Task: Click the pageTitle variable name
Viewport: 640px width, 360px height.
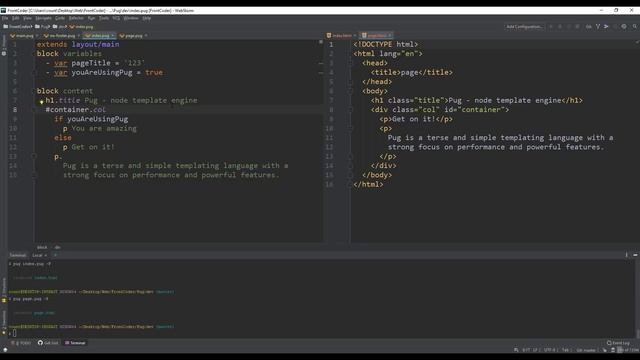Action: [x=91, y=63]
